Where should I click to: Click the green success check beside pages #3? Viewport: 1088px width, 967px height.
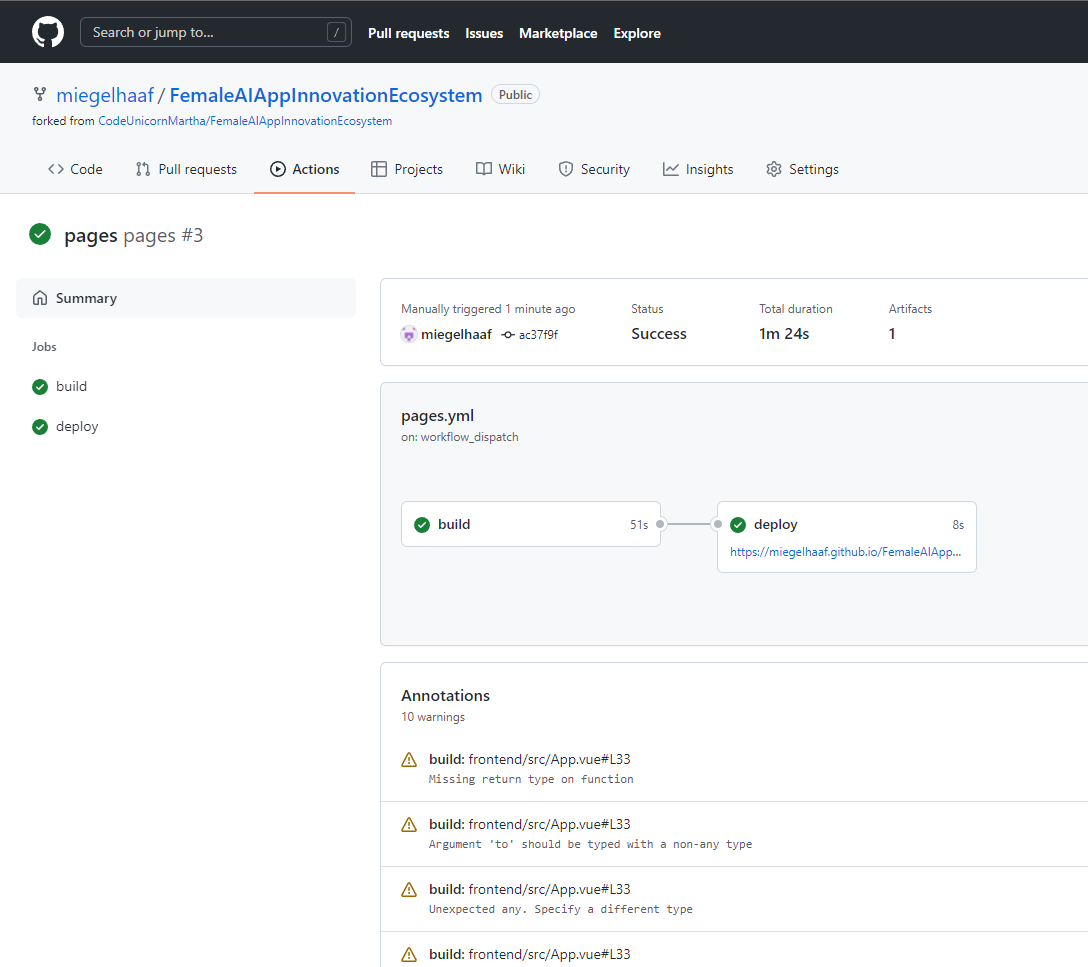[x=40, y=234]
